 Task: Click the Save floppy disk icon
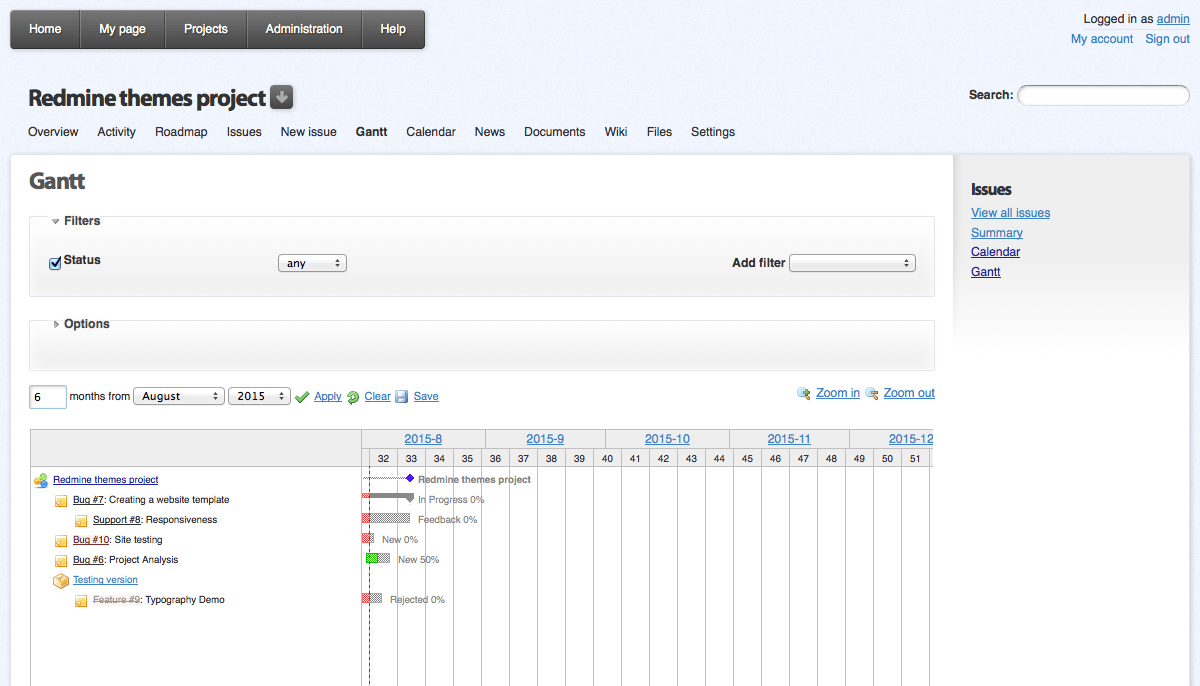pos(402,397)
